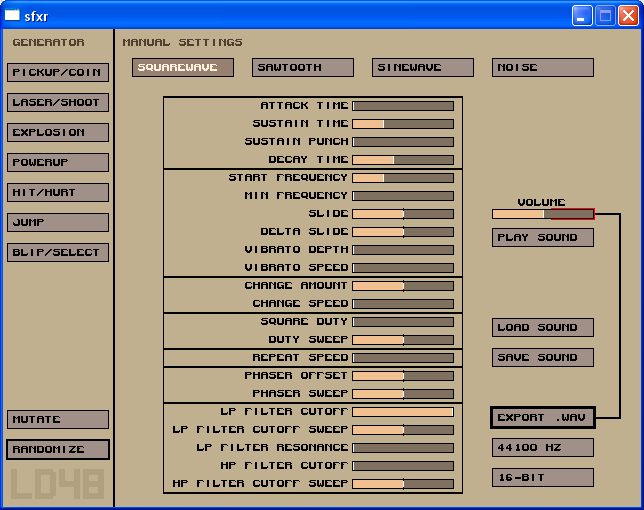The height and width of the screenshot is (510, 644).
Task: Click the LP Filter Cutoff slider
Action: [402, 412]
